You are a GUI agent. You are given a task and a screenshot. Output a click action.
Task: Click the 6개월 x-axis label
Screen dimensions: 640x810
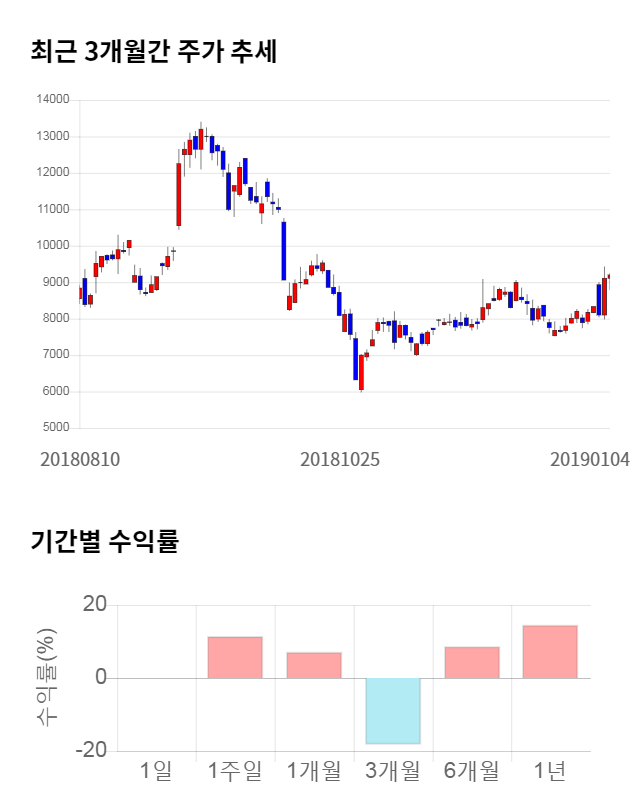click(471, 771)
